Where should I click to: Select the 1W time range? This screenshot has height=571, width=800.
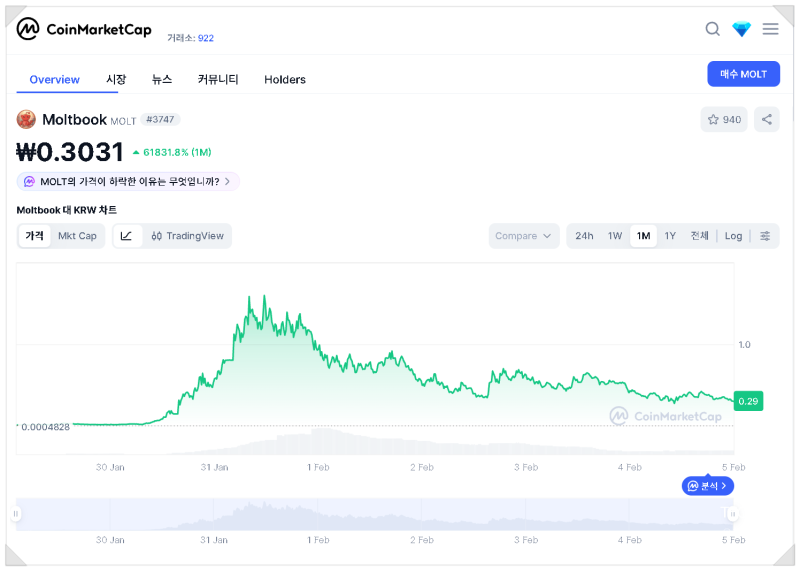pyautogui.click(x=615, y=236)
